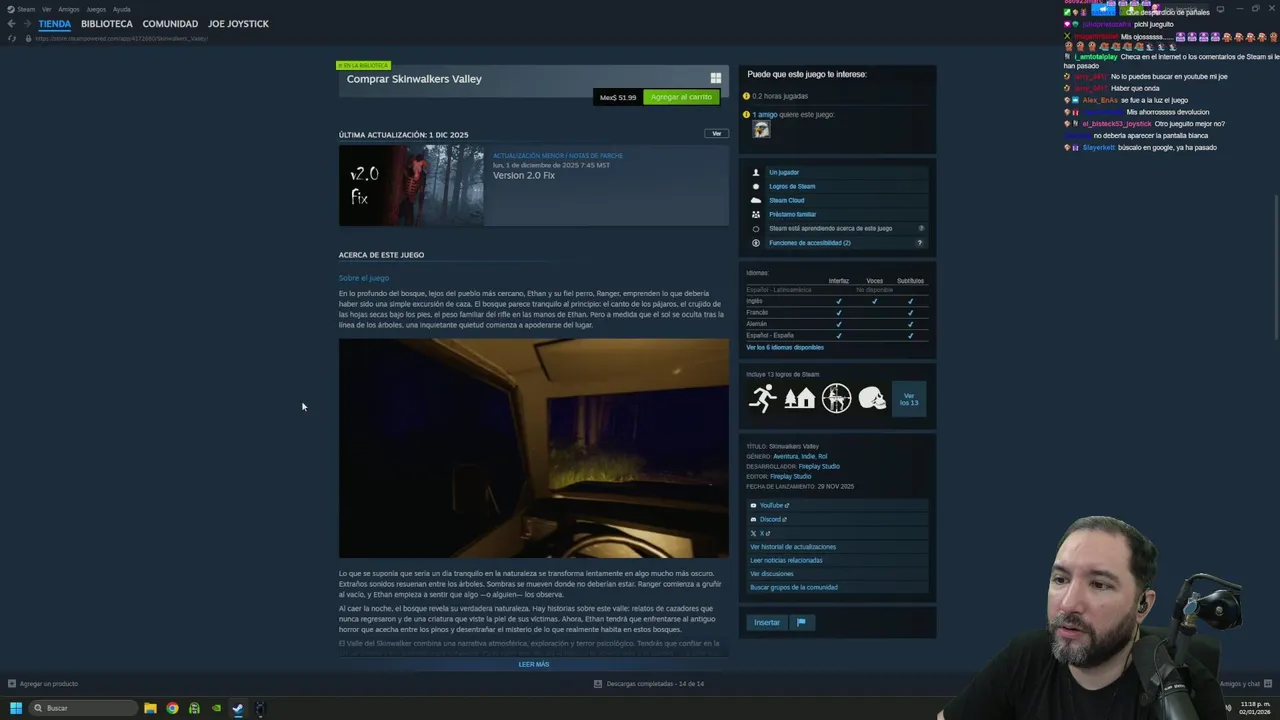
Task: Open the Ayuda menu
Action: click(x=121, y=9)
